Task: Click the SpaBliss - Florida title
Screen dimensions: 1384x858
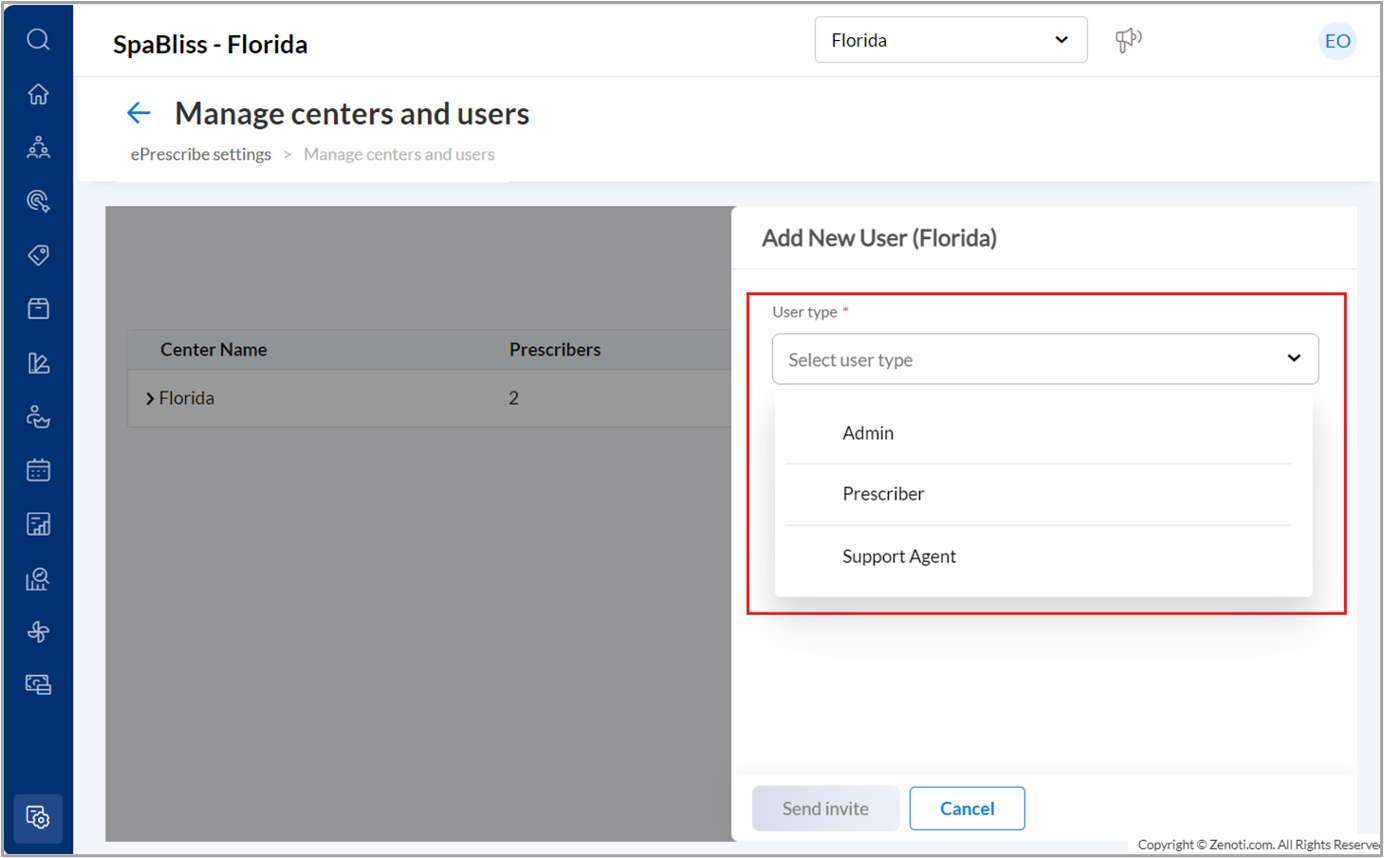Action: (210, 44)
